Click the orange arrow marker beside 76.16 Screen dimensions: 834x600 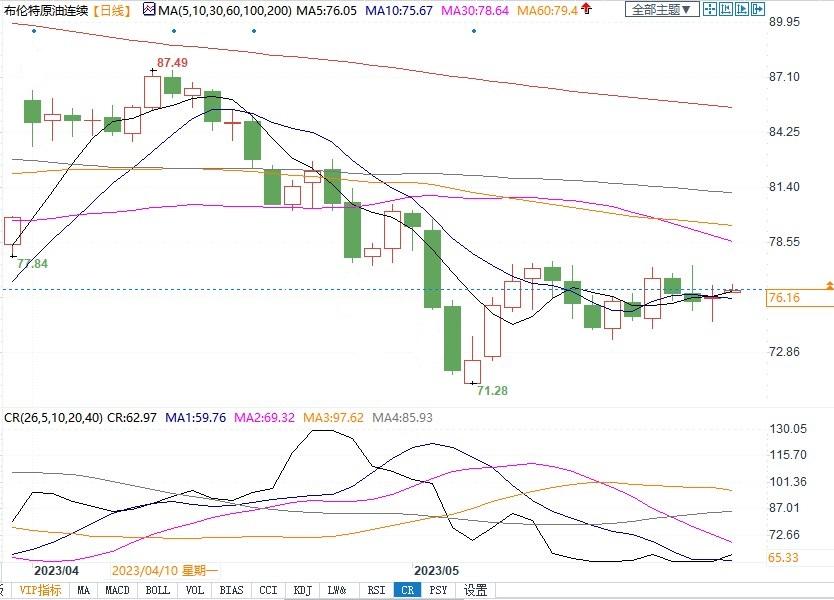(x=829, y=286)
